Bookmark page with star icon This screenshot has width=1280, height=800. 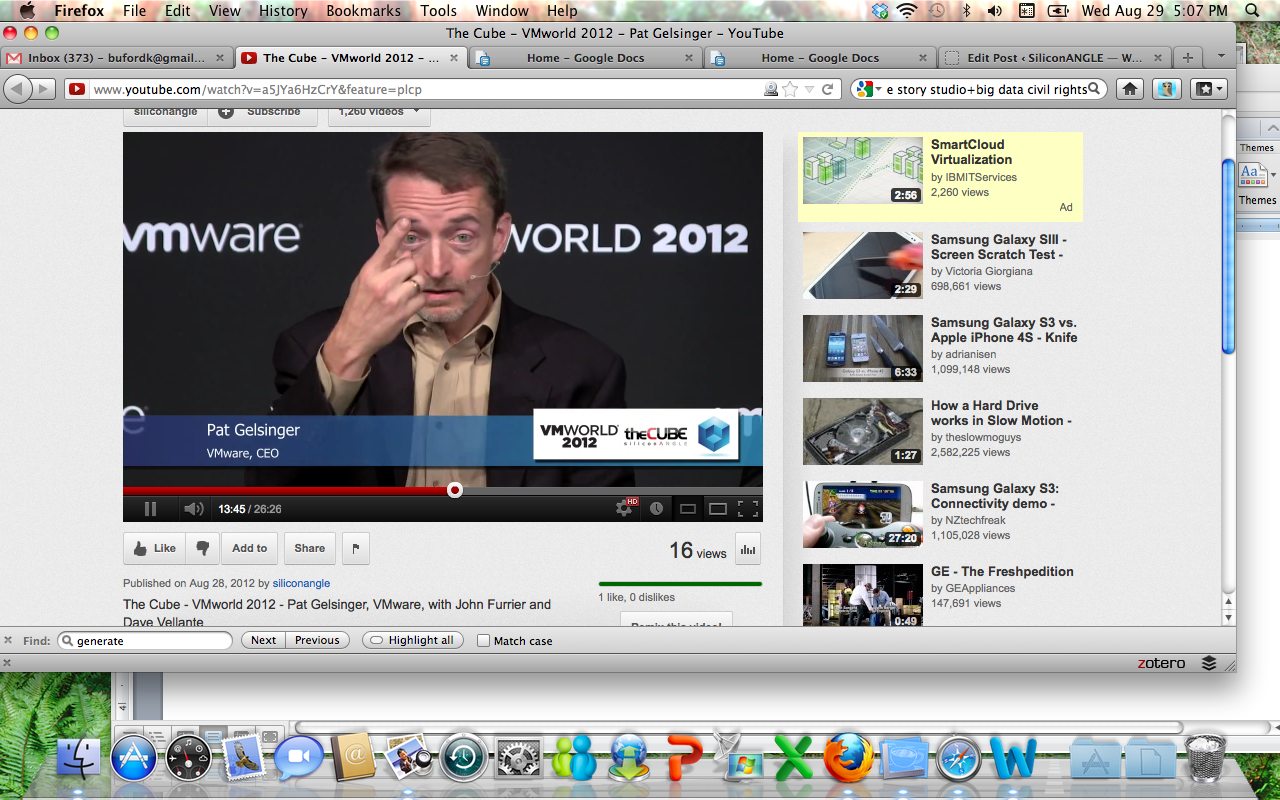790,89
